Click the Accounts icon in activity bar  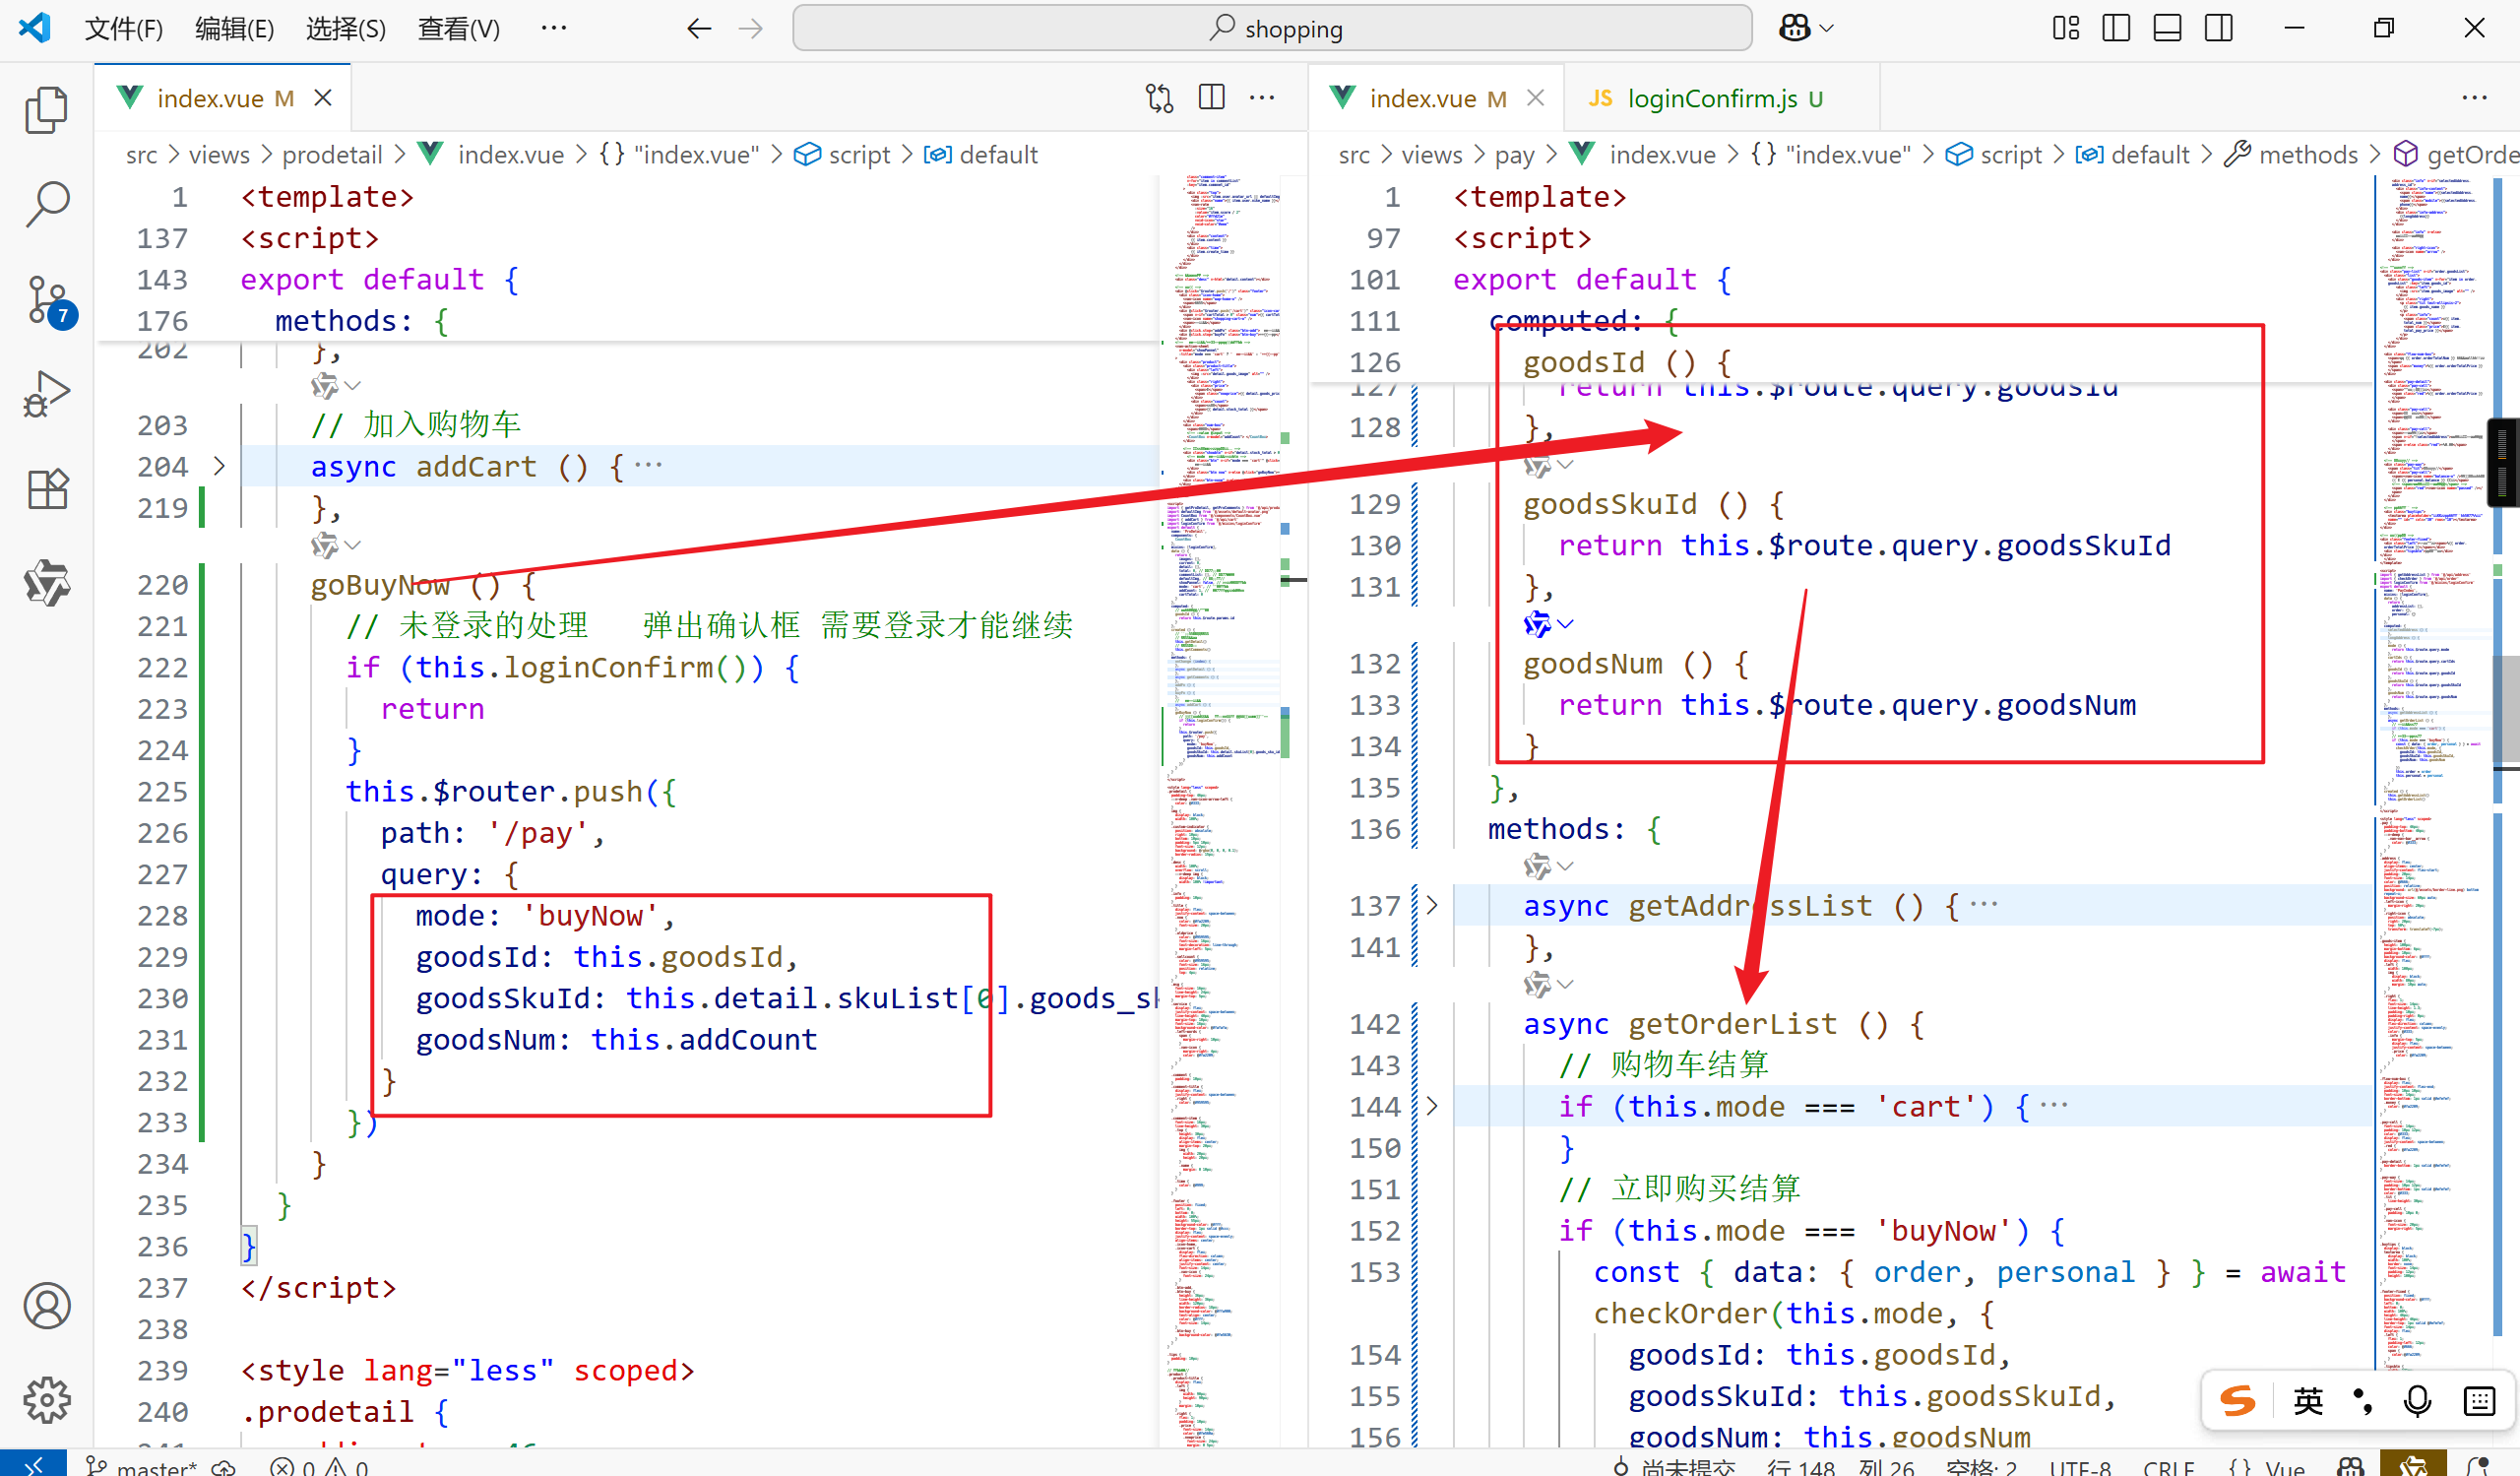click(46, 1305)
